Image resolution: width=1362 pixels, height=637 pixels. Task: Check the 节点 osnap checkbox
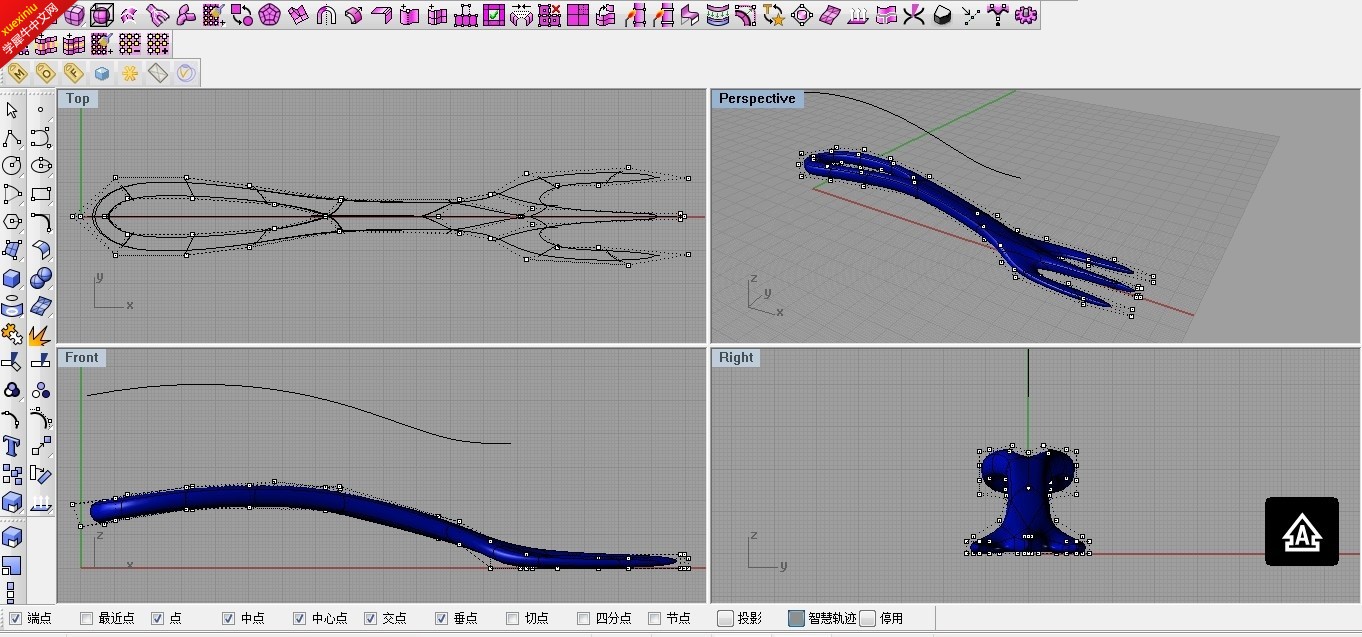click(655, 618)
